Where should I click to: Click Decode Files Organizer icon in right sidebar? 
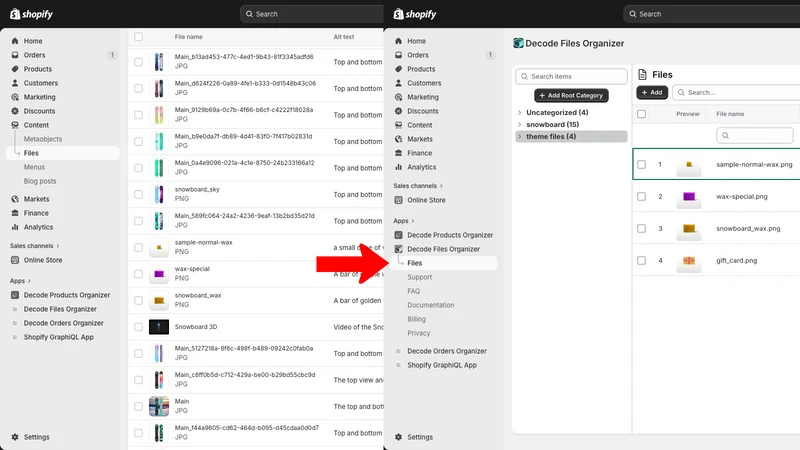398,249
